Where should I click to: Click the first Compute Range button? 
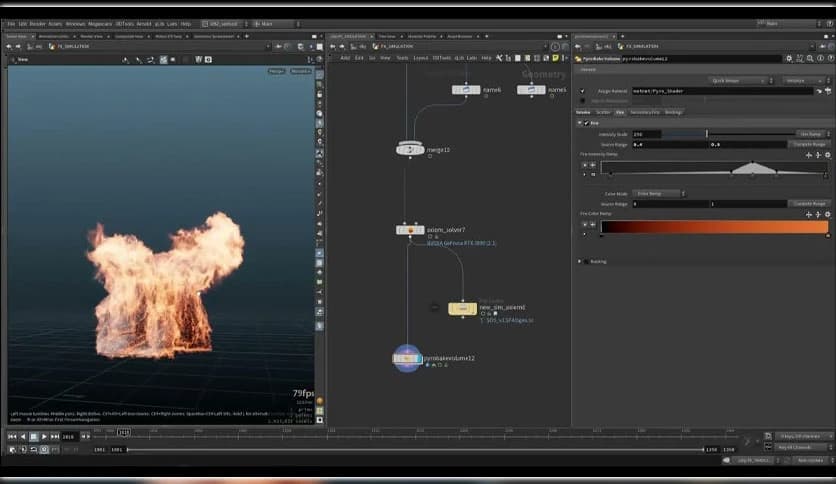[x=809, y=144]
